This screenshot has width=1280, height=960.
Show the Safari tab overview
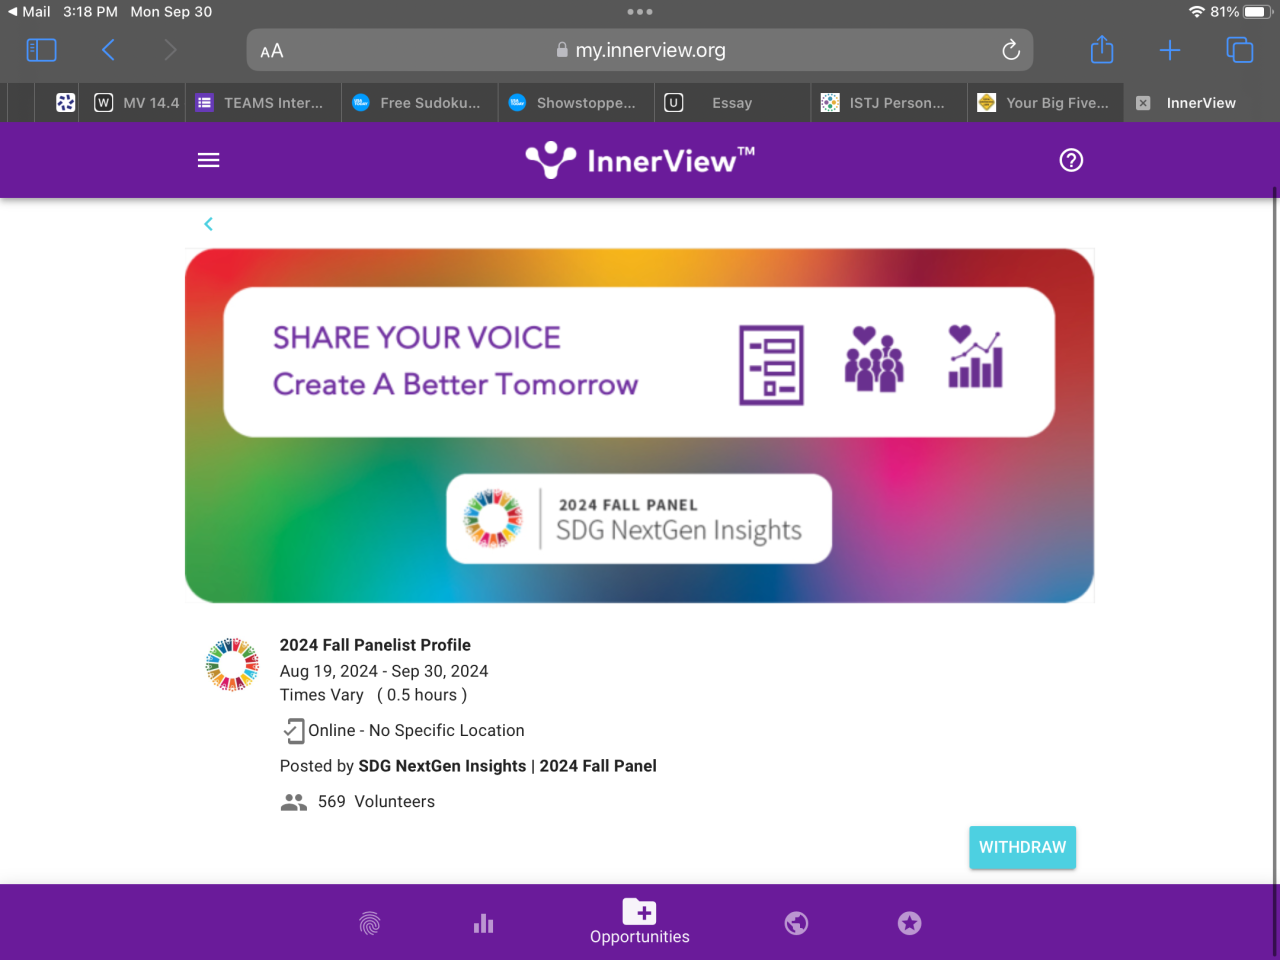[x=1239, y=50]
